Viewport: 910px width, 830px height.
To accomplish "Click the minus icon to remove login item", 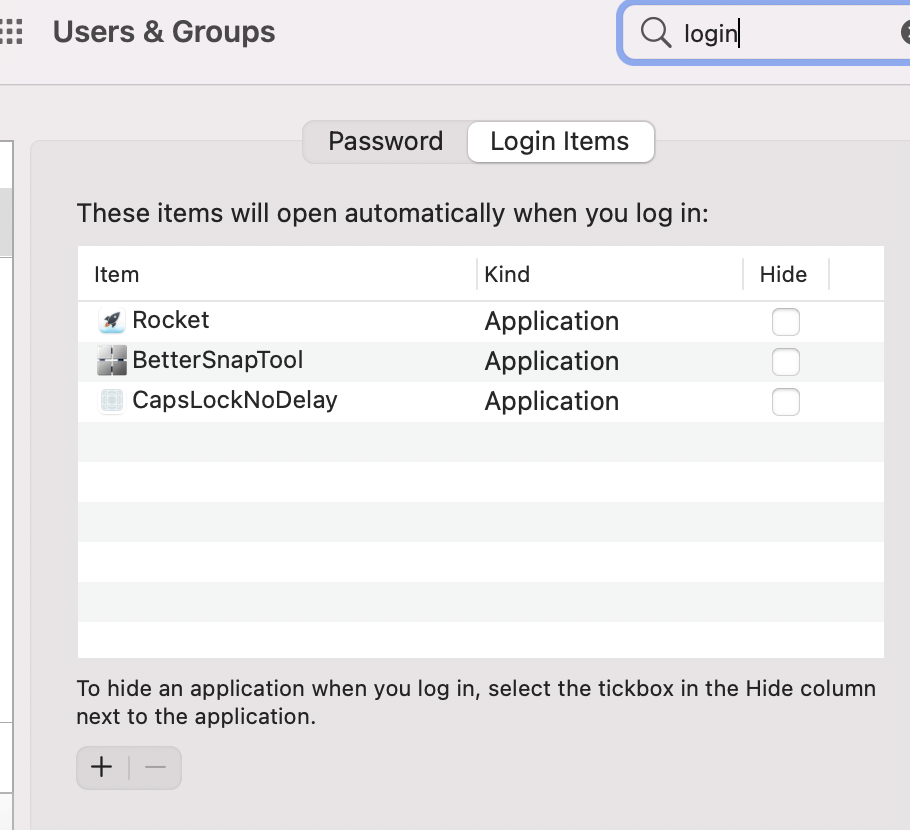I will tap(155, 767).
